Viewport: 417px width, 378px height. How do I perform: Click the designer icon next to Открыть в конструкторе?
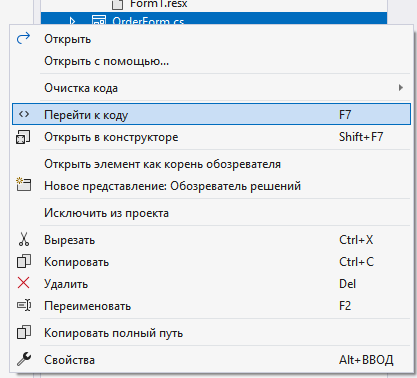(23, 137)
